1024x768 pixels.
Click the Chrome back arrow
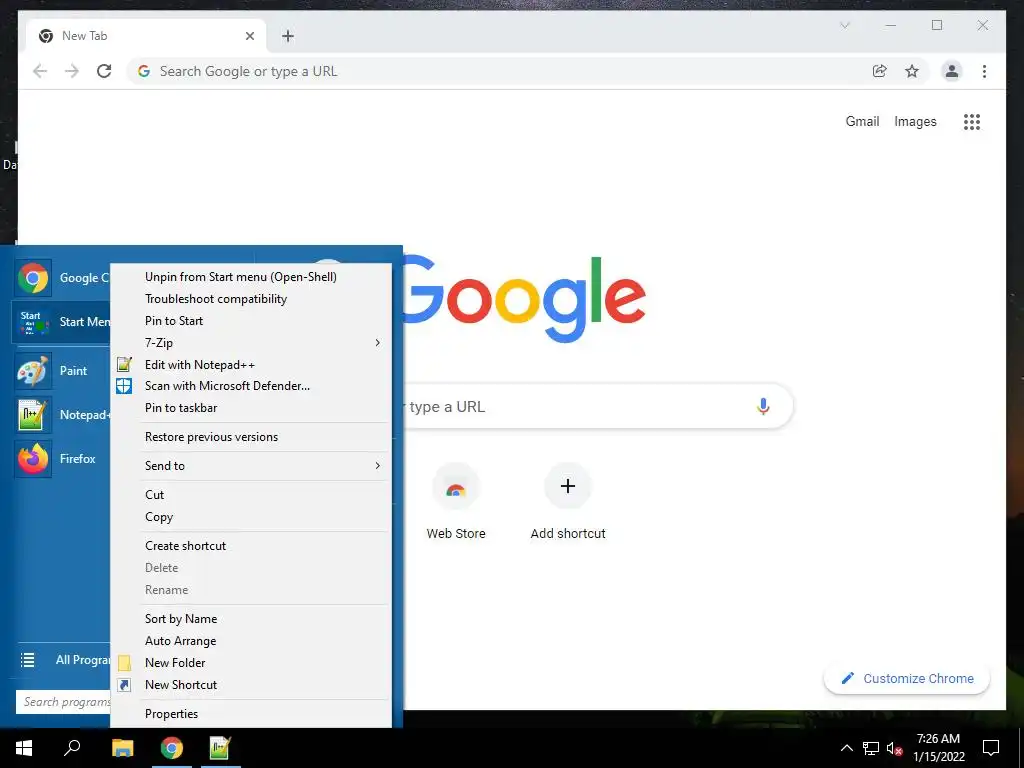coord(40,71)
